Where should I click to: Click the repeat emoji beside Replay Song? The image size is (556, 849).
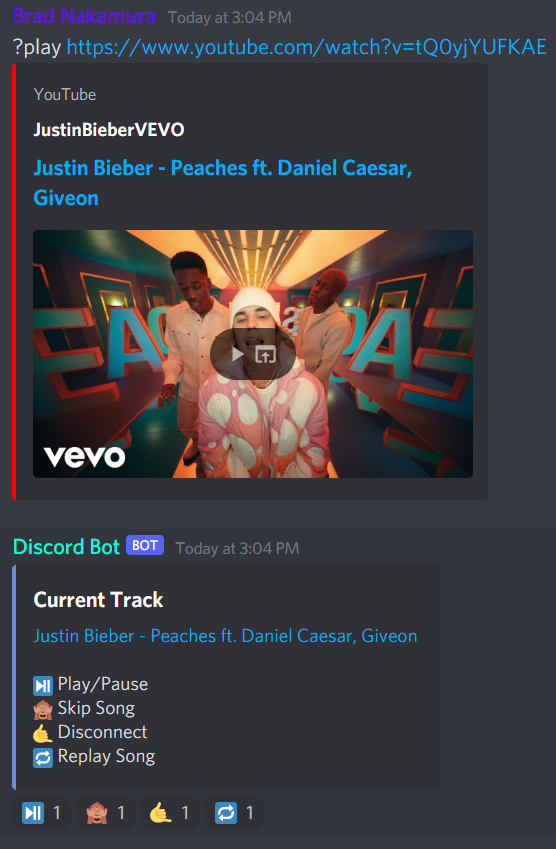[x=43, y=757]
